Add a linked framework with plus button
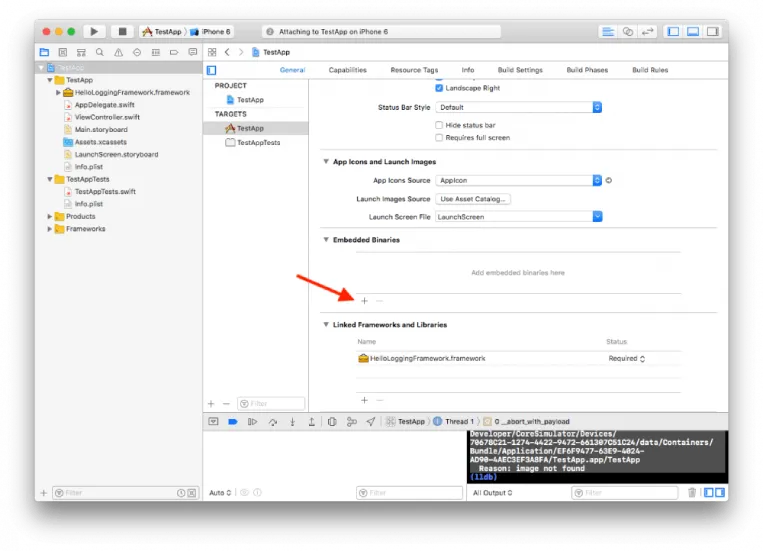The width and height of the screenshot is (763, 551). [364, 400]
